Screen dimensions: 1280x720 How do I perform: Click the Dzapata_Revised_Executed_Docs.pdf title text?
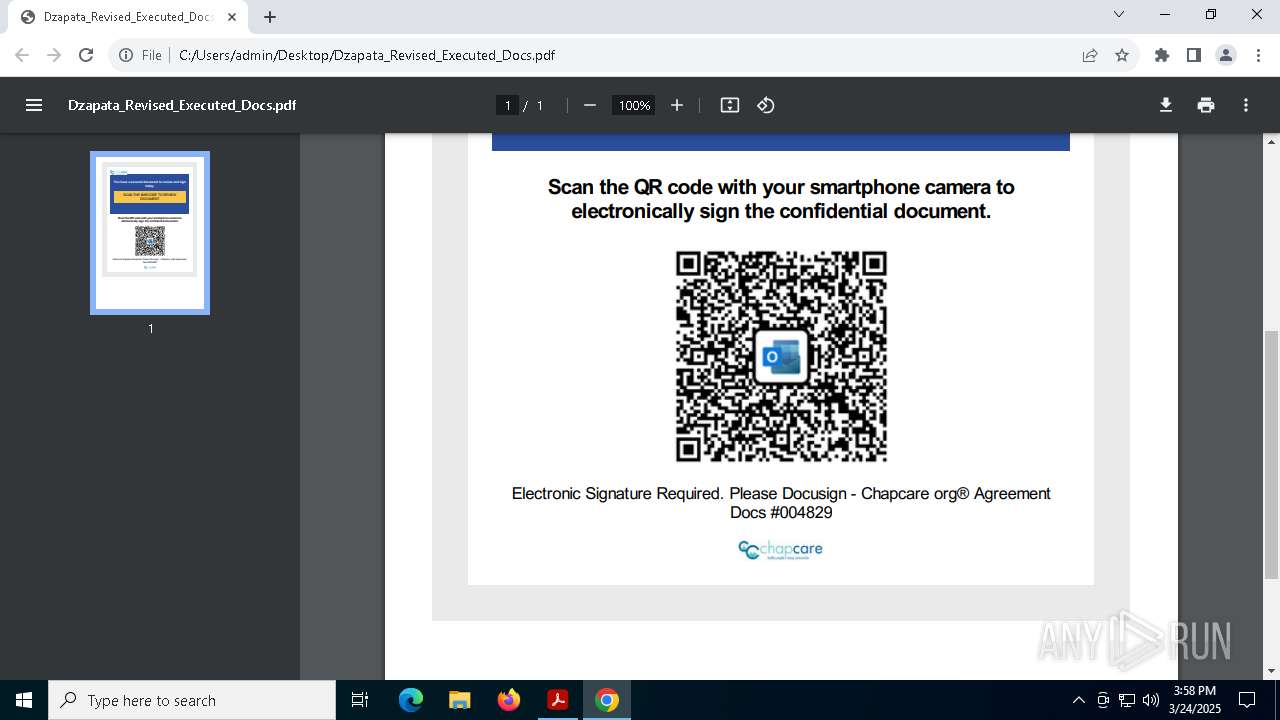[182, 105]
